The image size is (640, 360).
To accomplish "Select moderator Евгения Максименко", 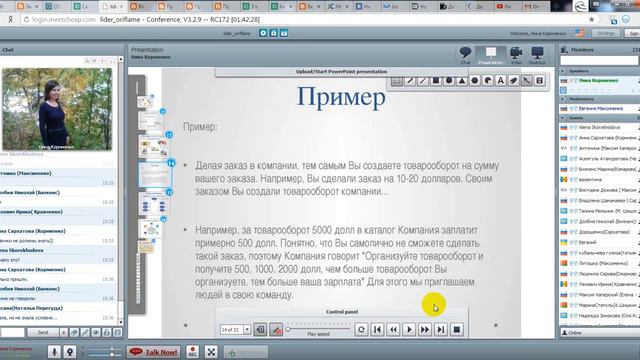I will pyautogui.click(x=600, y=109).
